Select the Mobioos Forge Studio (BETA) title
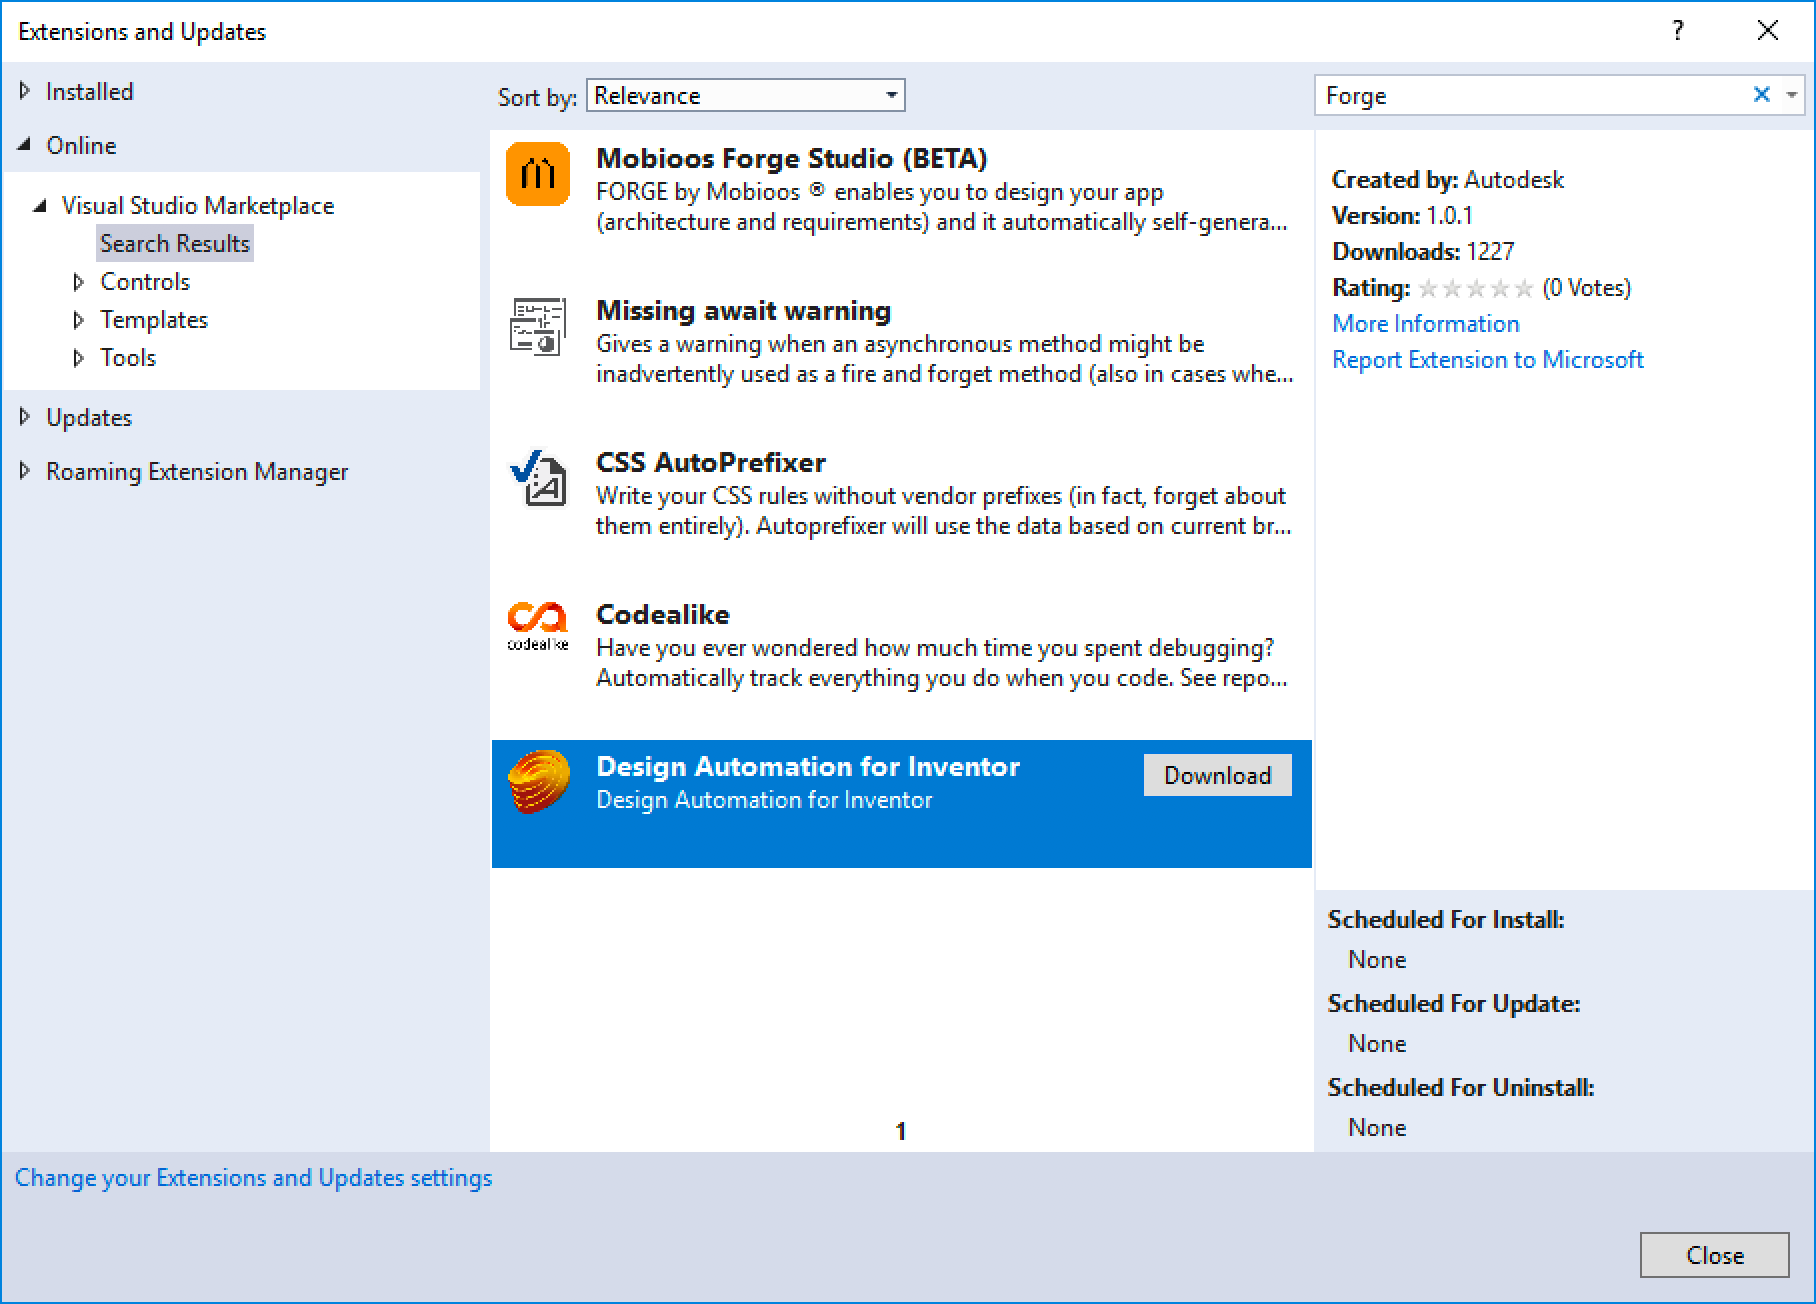Screen dimensions: 1816x1304 pyautogui.click(x=792, y=158)
